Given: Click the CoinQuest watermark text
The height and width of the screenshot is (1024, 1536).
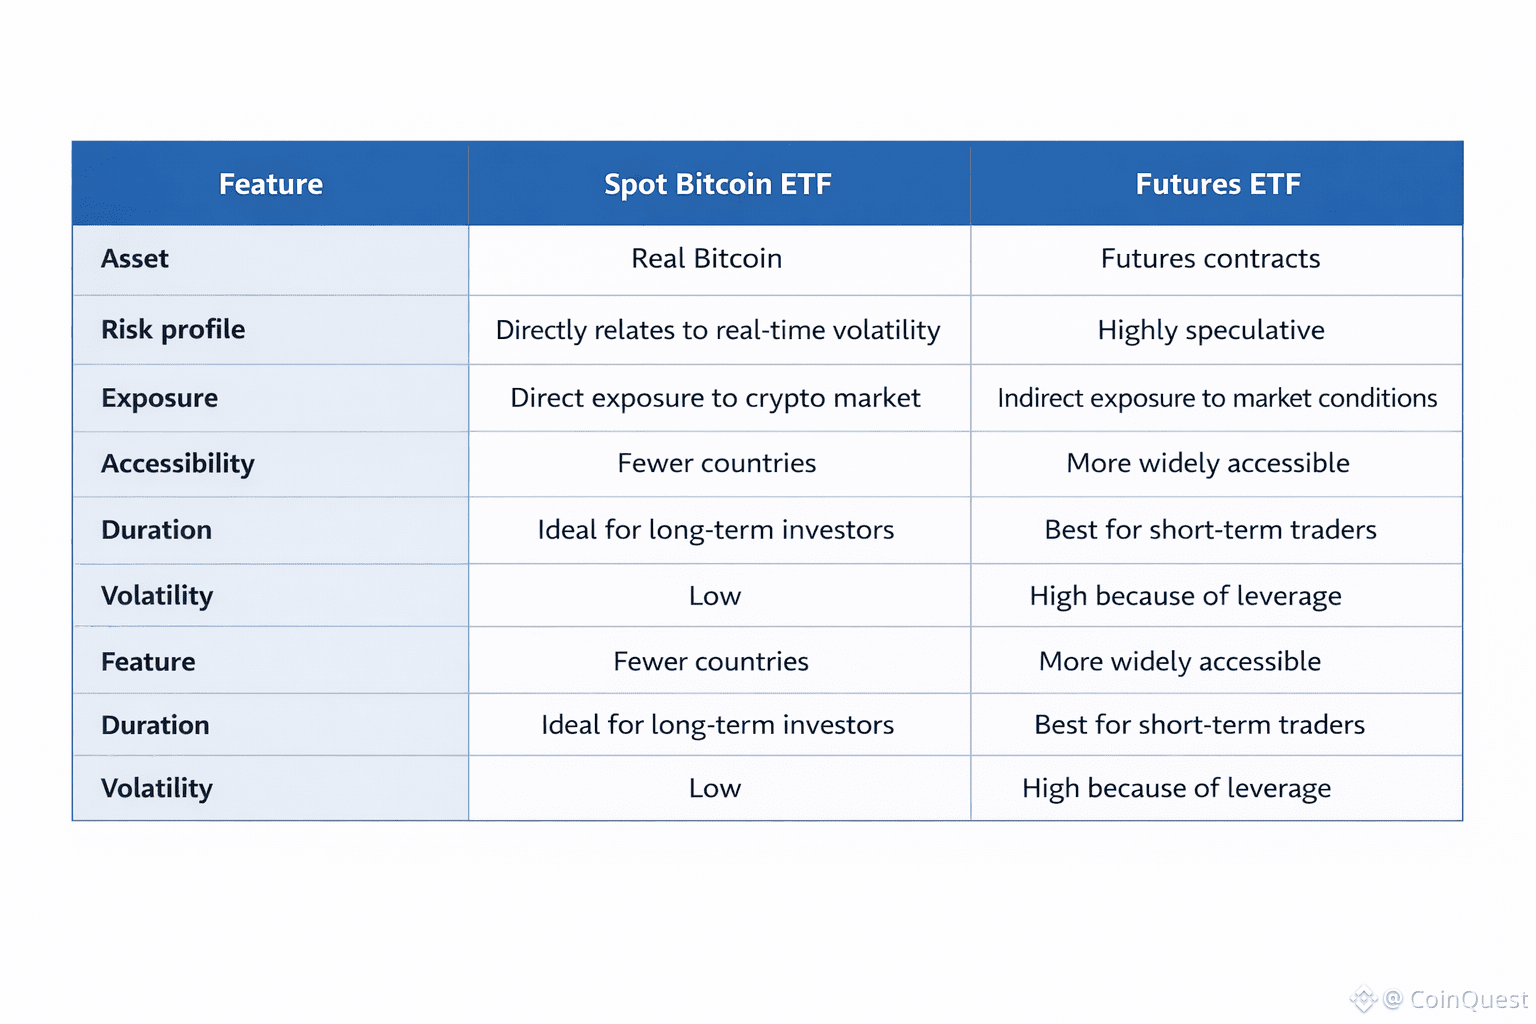Looking at the screenshot, I should coord(1469,999).
